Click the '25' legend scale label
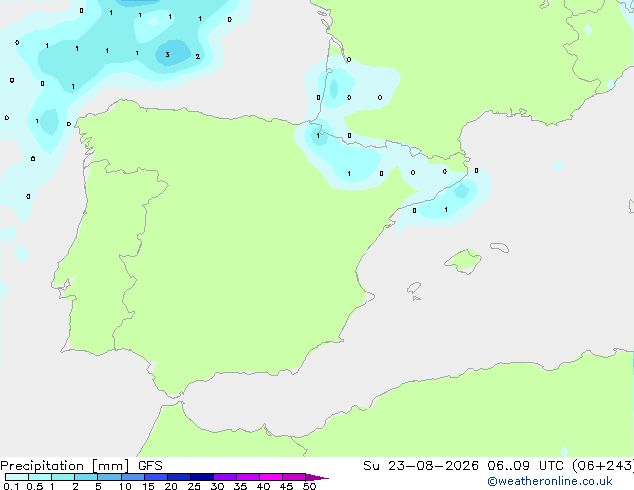 [x=194, y=486]
